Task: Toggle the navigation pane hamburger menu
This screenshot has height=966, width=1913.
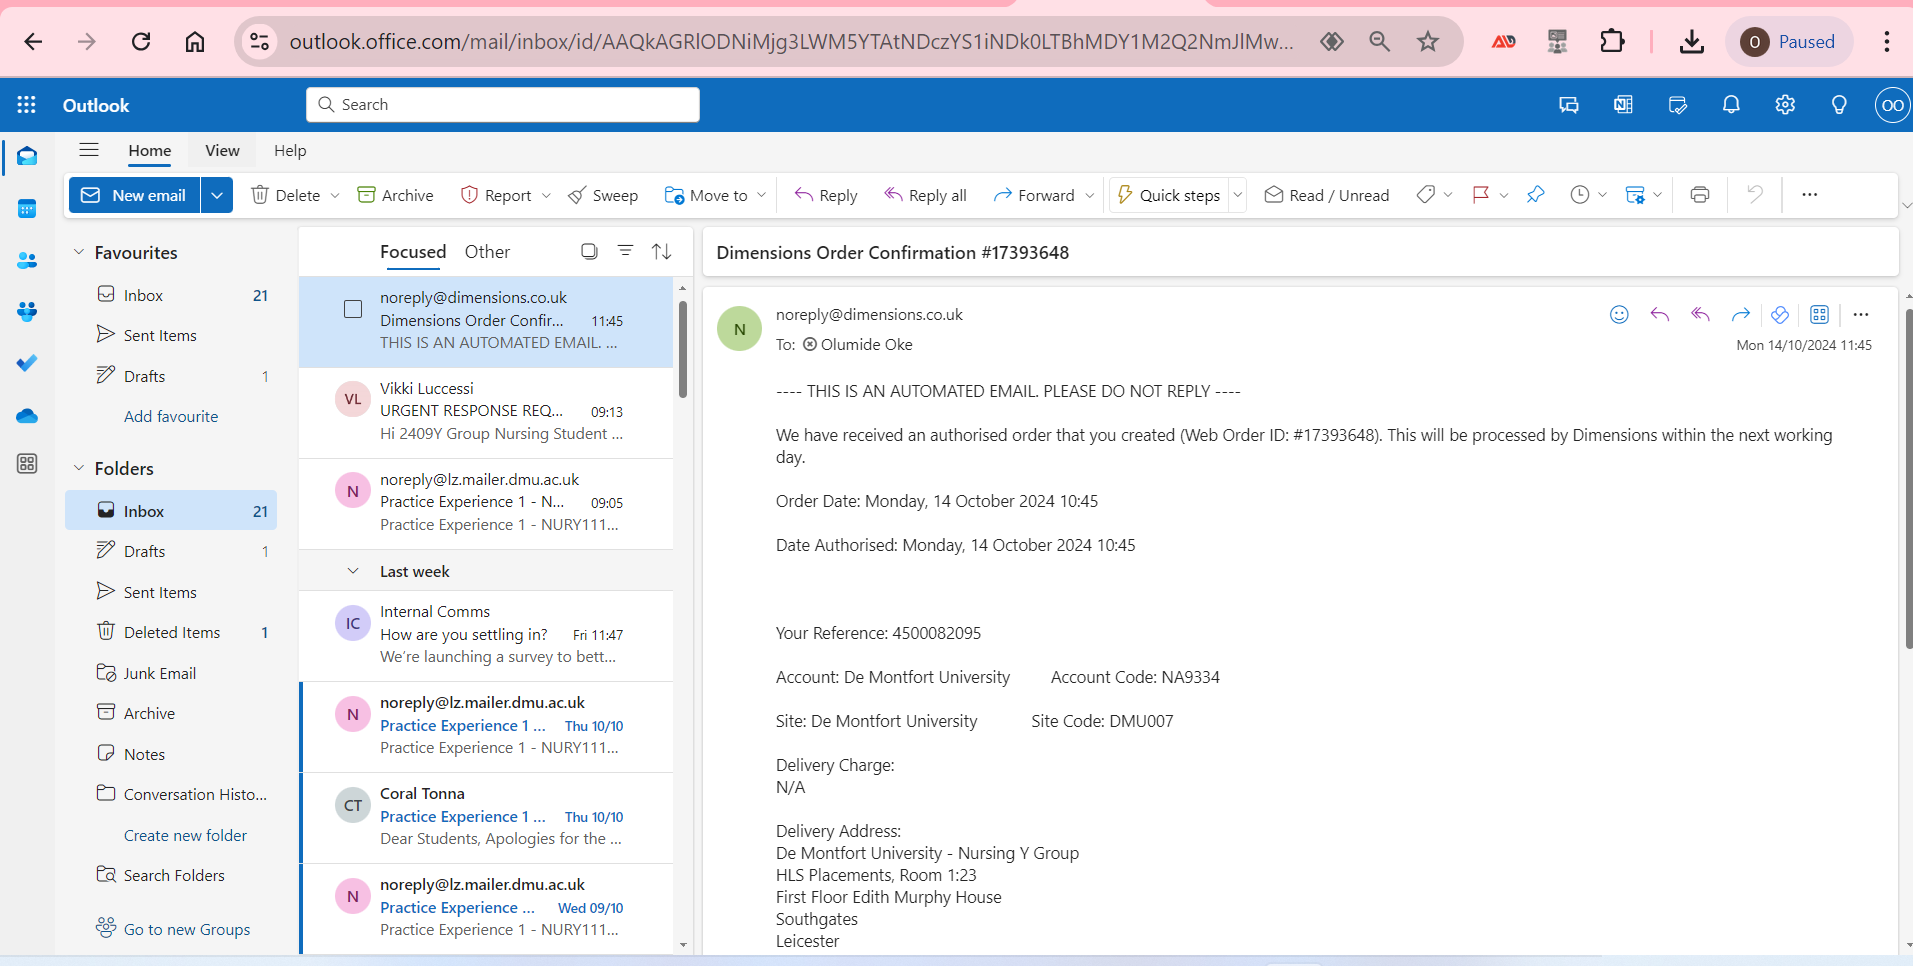Action: point(89,150)
